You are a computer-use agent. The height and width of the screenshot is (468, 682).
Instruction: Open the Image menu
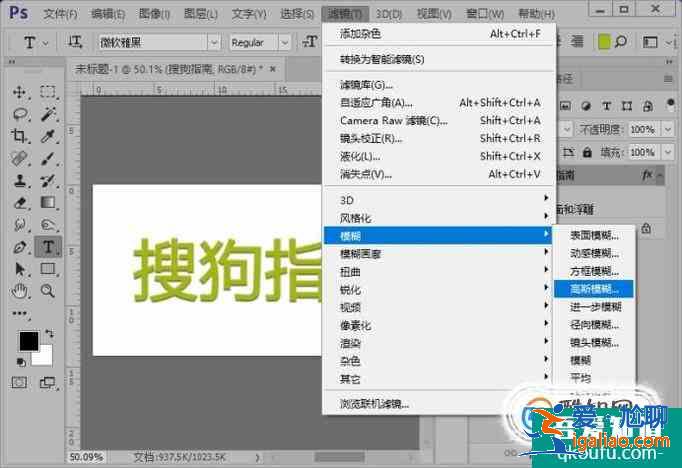tap(154, 14)
